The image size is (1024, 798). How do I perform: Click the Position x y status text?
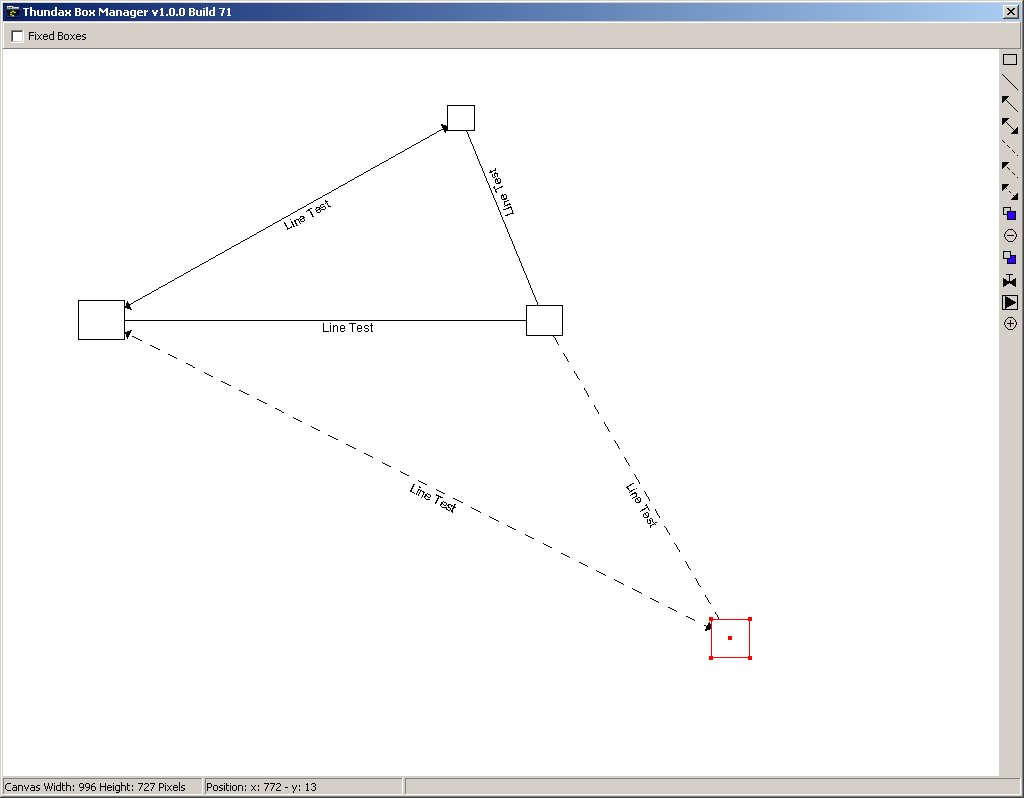[x=261, y=787]
